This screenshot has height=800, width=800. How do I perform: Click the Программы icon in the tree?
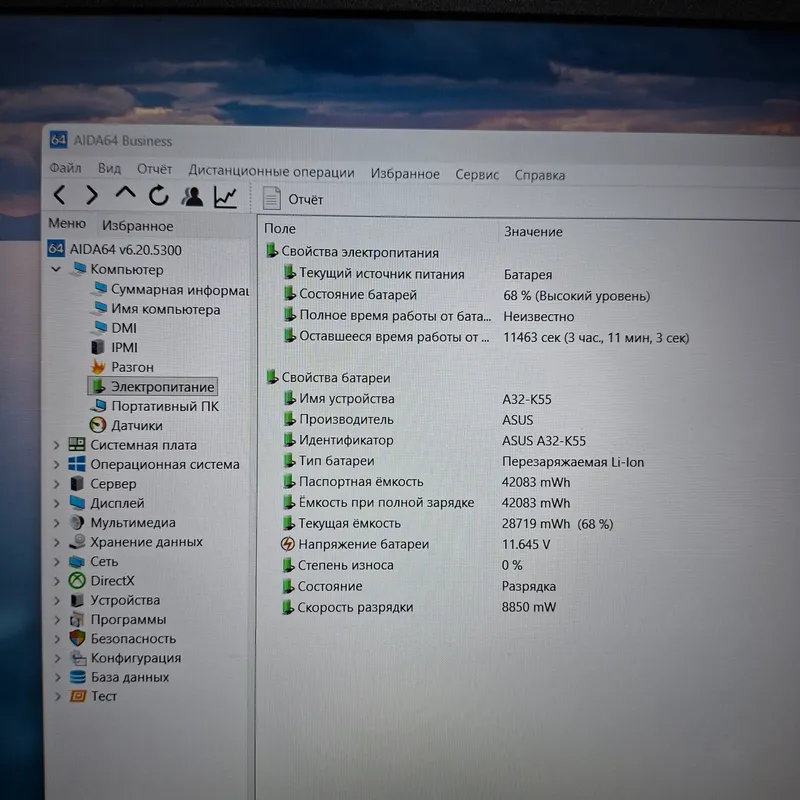click(x=77, y=619)
